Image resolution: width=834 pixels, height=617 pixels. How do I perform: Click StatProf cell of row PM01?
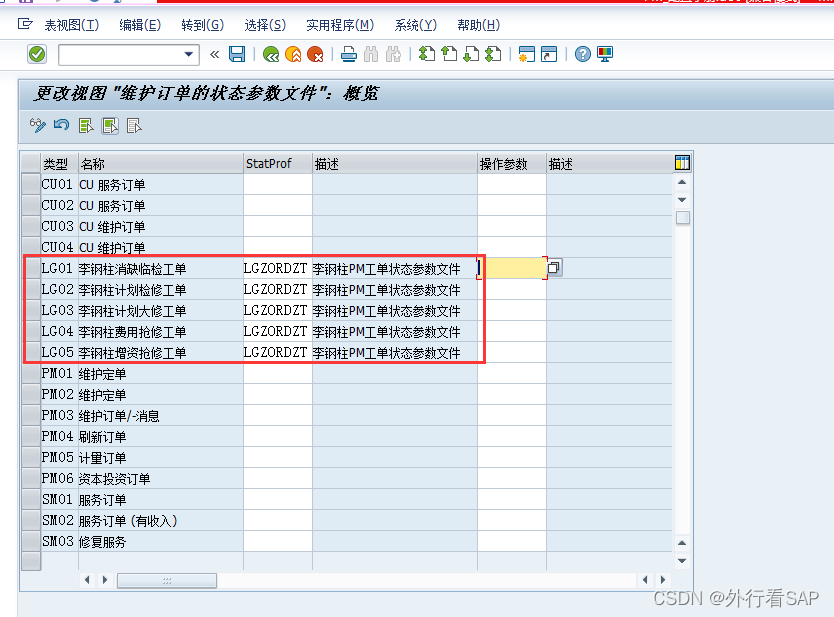[x=278, y=373]
